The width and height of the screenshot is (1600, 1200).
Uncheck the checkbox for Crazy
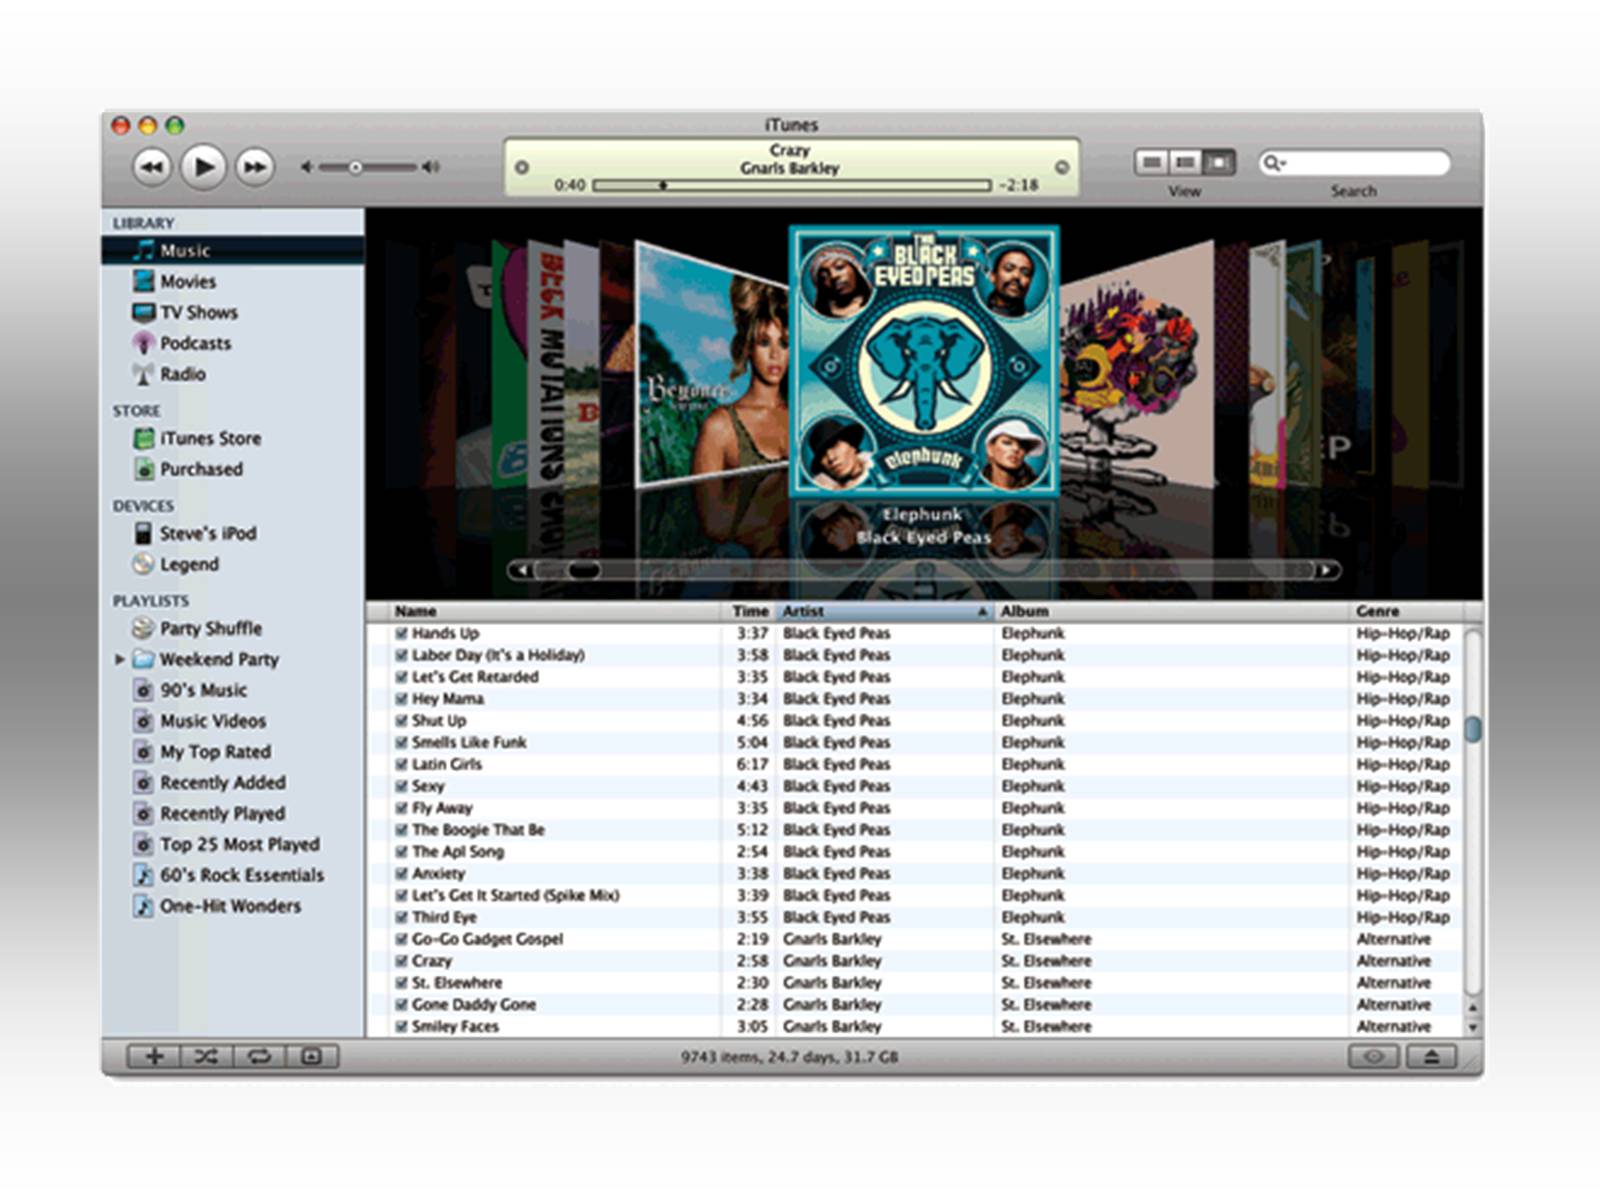coord(401,961)
